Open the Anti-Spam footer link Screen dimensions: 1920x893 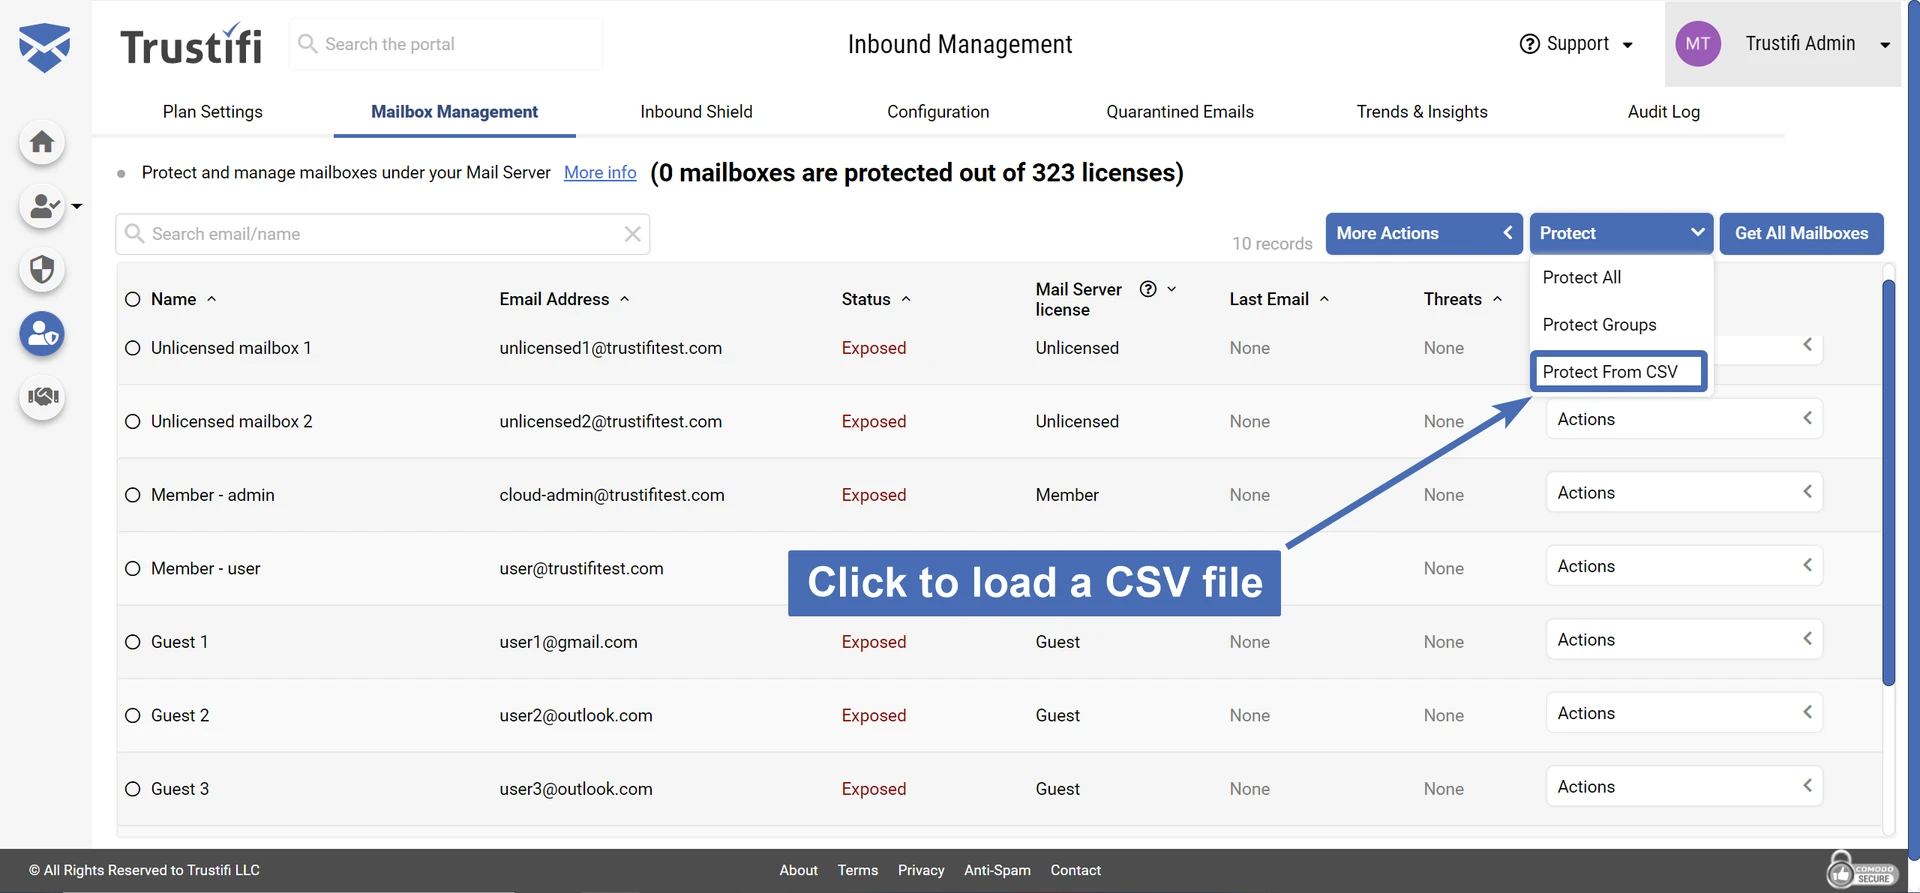[997, 871]
